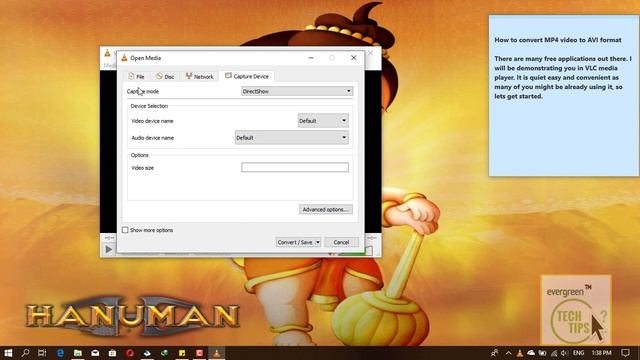
Task: Open Advanced options
Action: pos(326,209)
